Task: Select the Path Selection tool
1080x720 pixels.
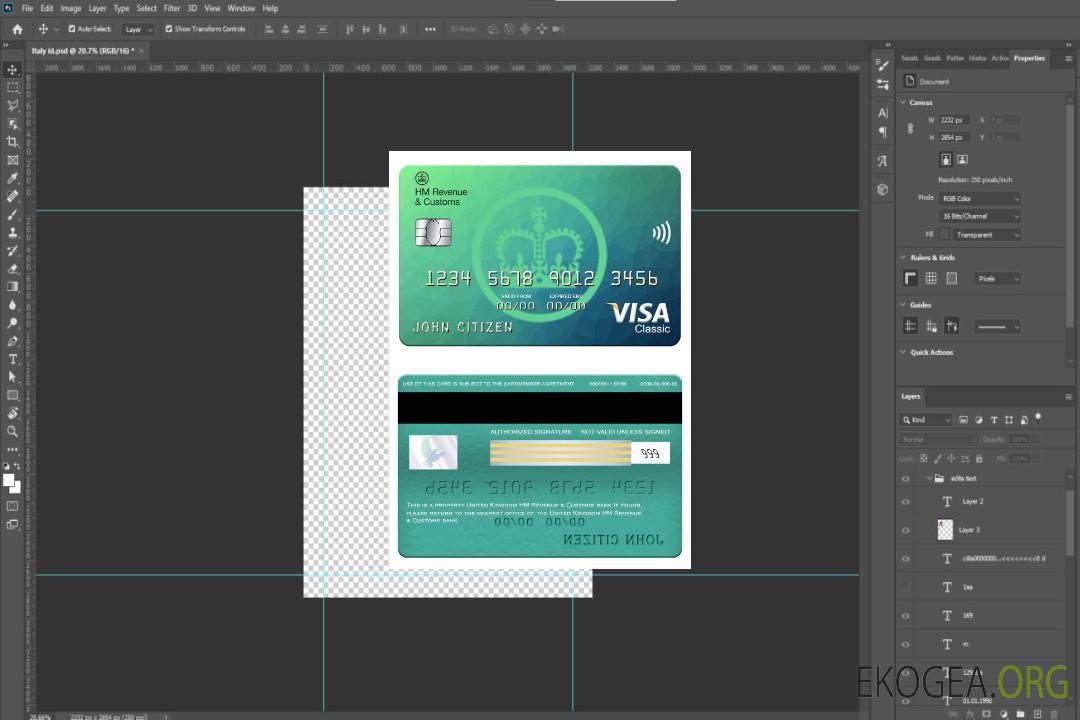Action: (12, 377)
